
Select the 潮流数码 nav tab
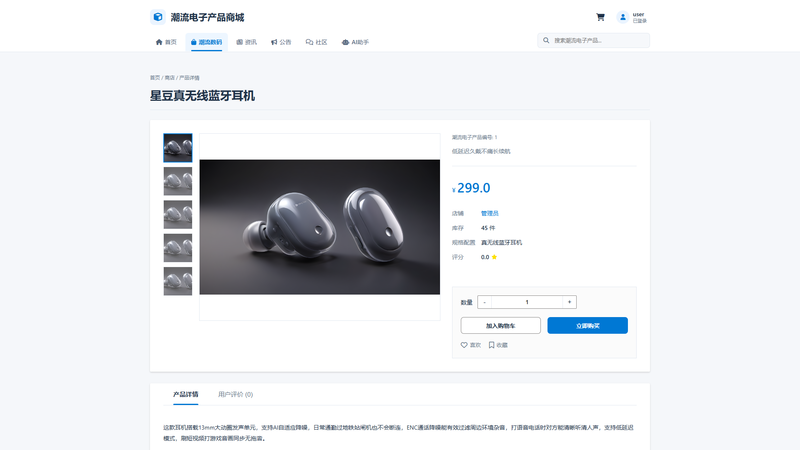tap(206, 42)
